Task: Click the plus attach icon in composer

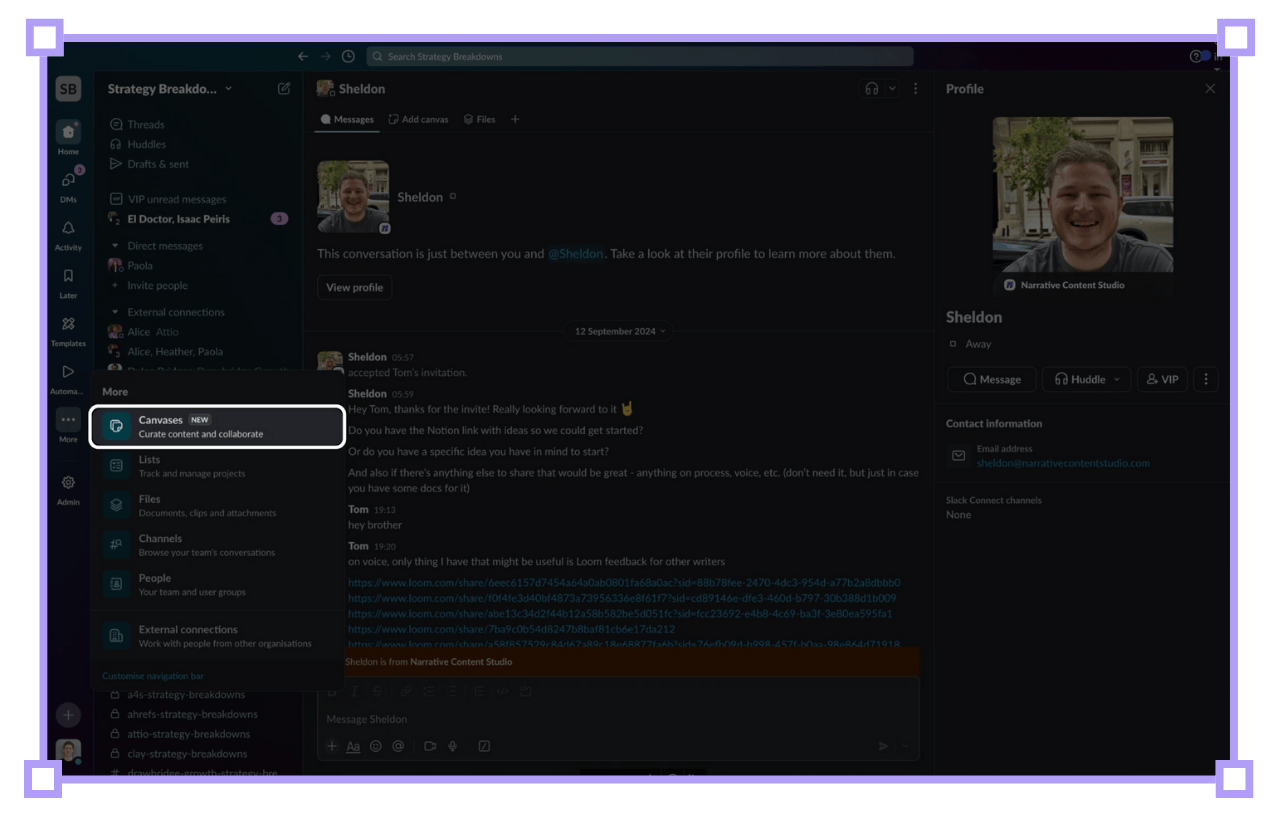Action: [333, 746]
